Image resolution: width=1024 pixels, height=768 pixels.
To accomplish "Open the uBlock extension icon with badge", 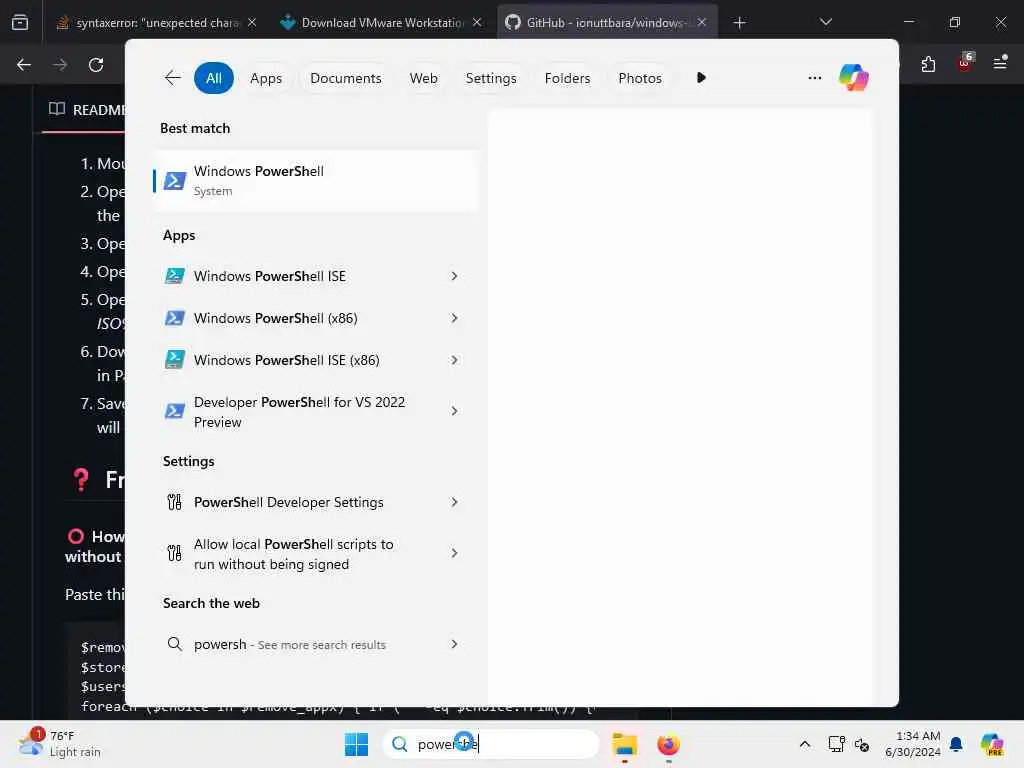I will coord(965,63).
